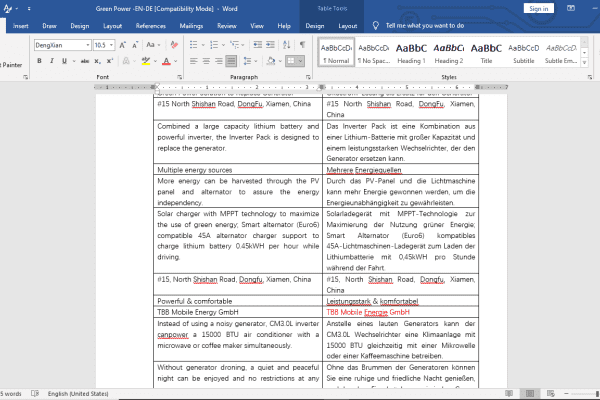Click English (United States) language indicator
Image resolution: width=600 pixels, height=400 pixels.
click(78, 393)
